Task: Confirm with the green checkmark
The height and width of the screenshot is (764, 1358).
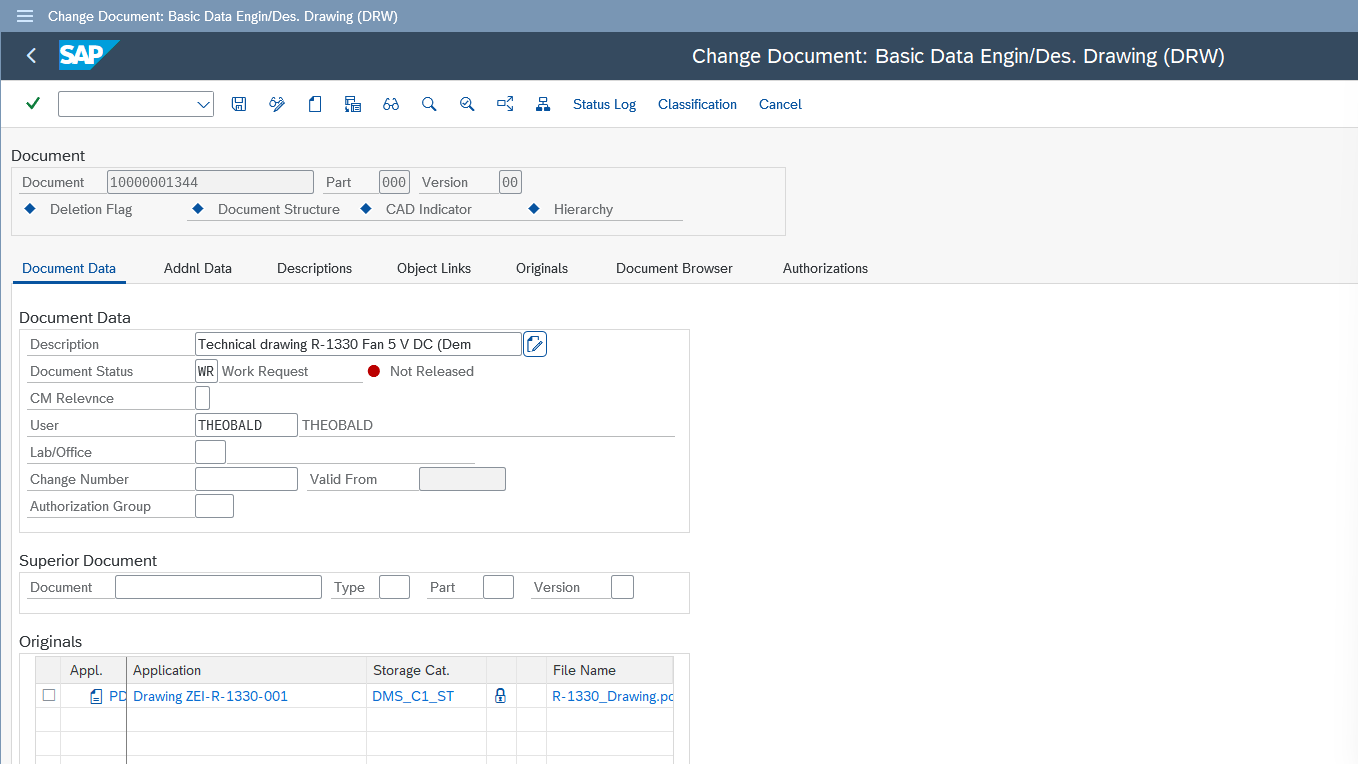Action: [x=33, y=104]
